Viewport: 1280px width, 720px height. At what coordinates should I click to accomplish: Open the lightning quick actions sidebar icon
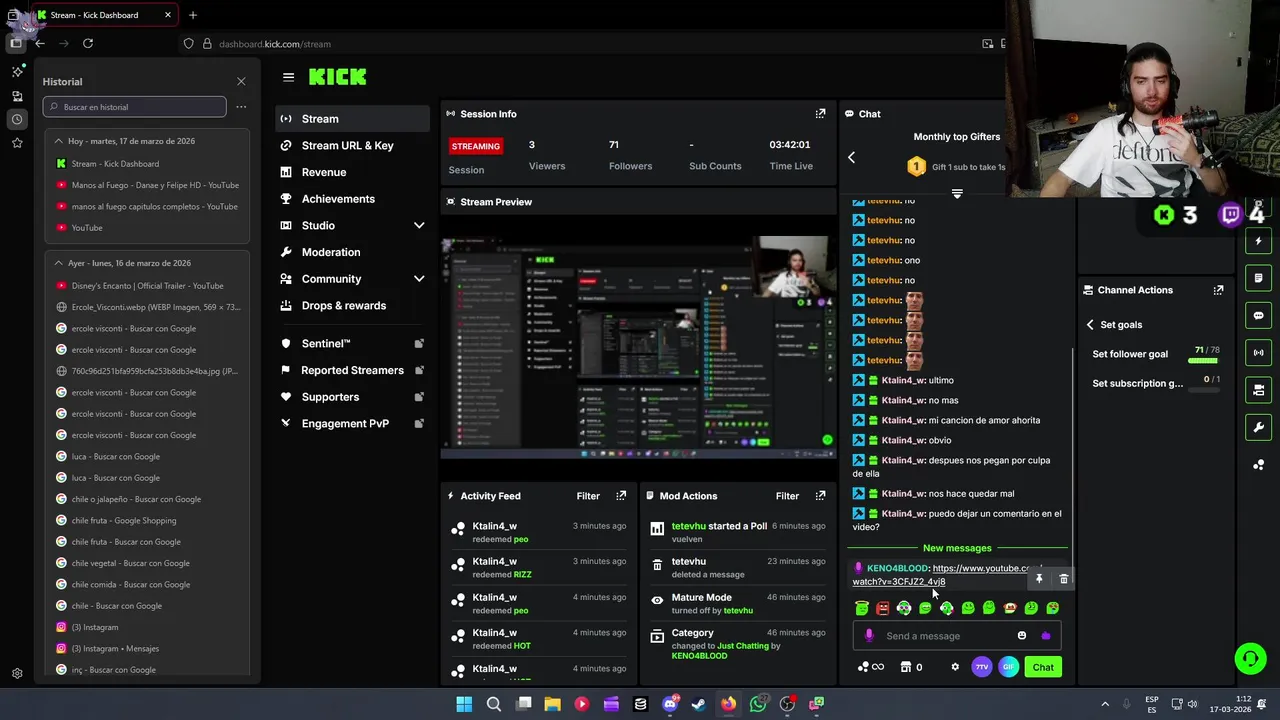click(1258, 241)
